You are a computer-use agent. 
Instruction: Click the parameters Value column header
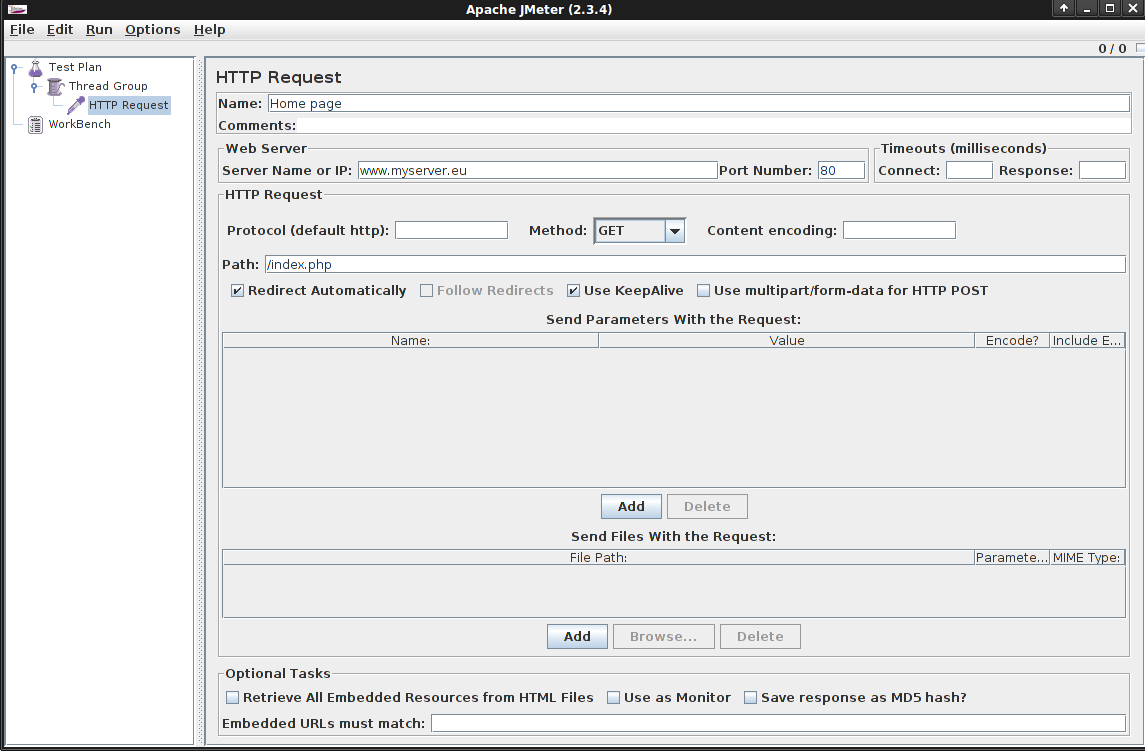[x=786, y=340]
